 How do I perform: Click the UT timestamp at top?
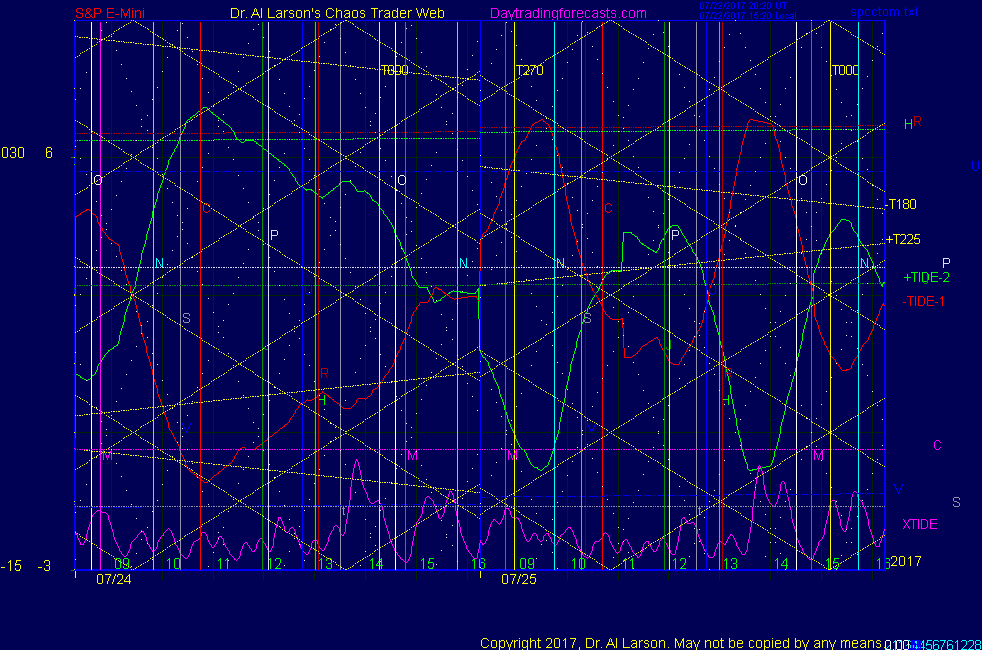point(742,6)
